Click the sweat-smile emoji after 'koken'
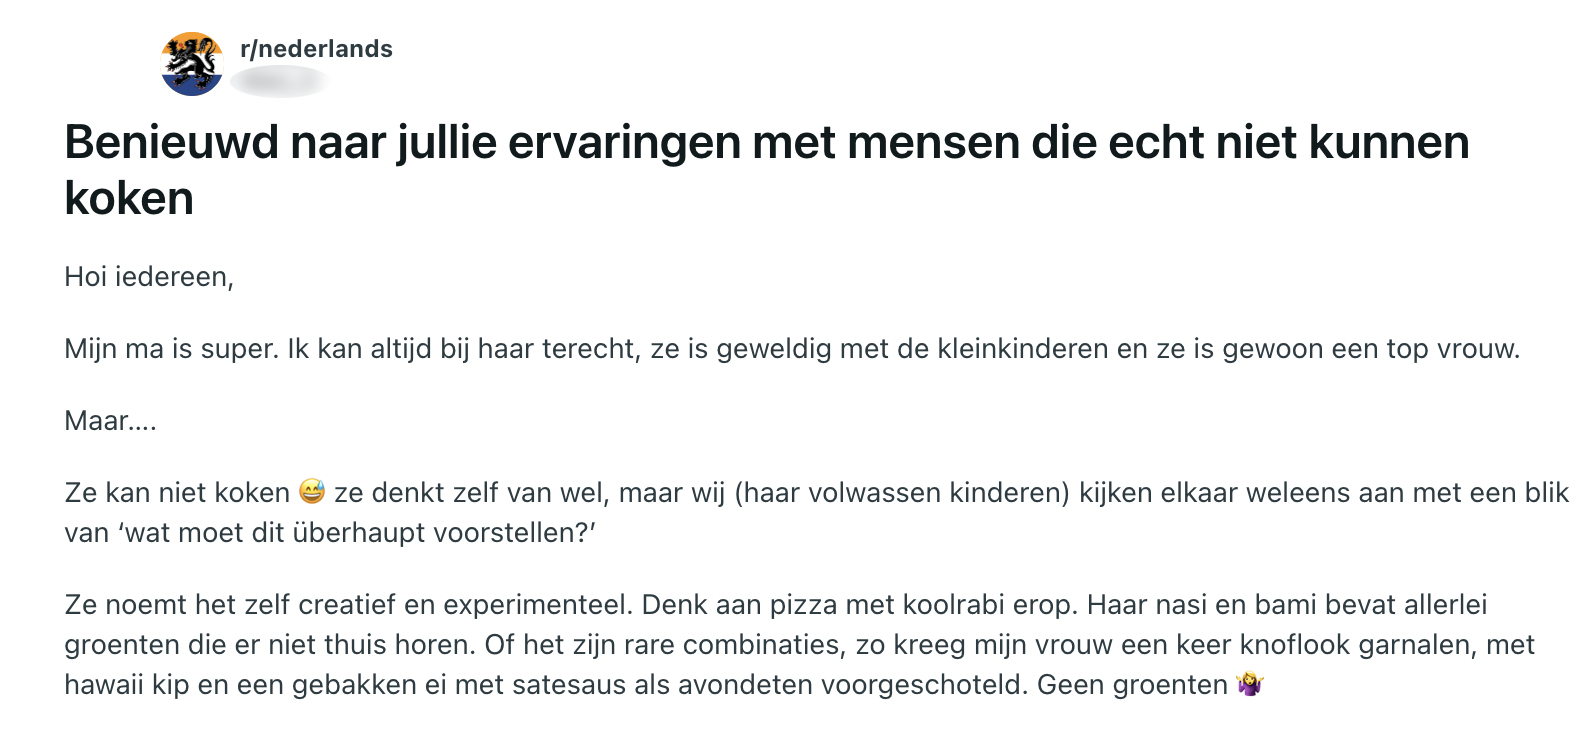This screenshot has width=1596, height=732. click(312, 492)
